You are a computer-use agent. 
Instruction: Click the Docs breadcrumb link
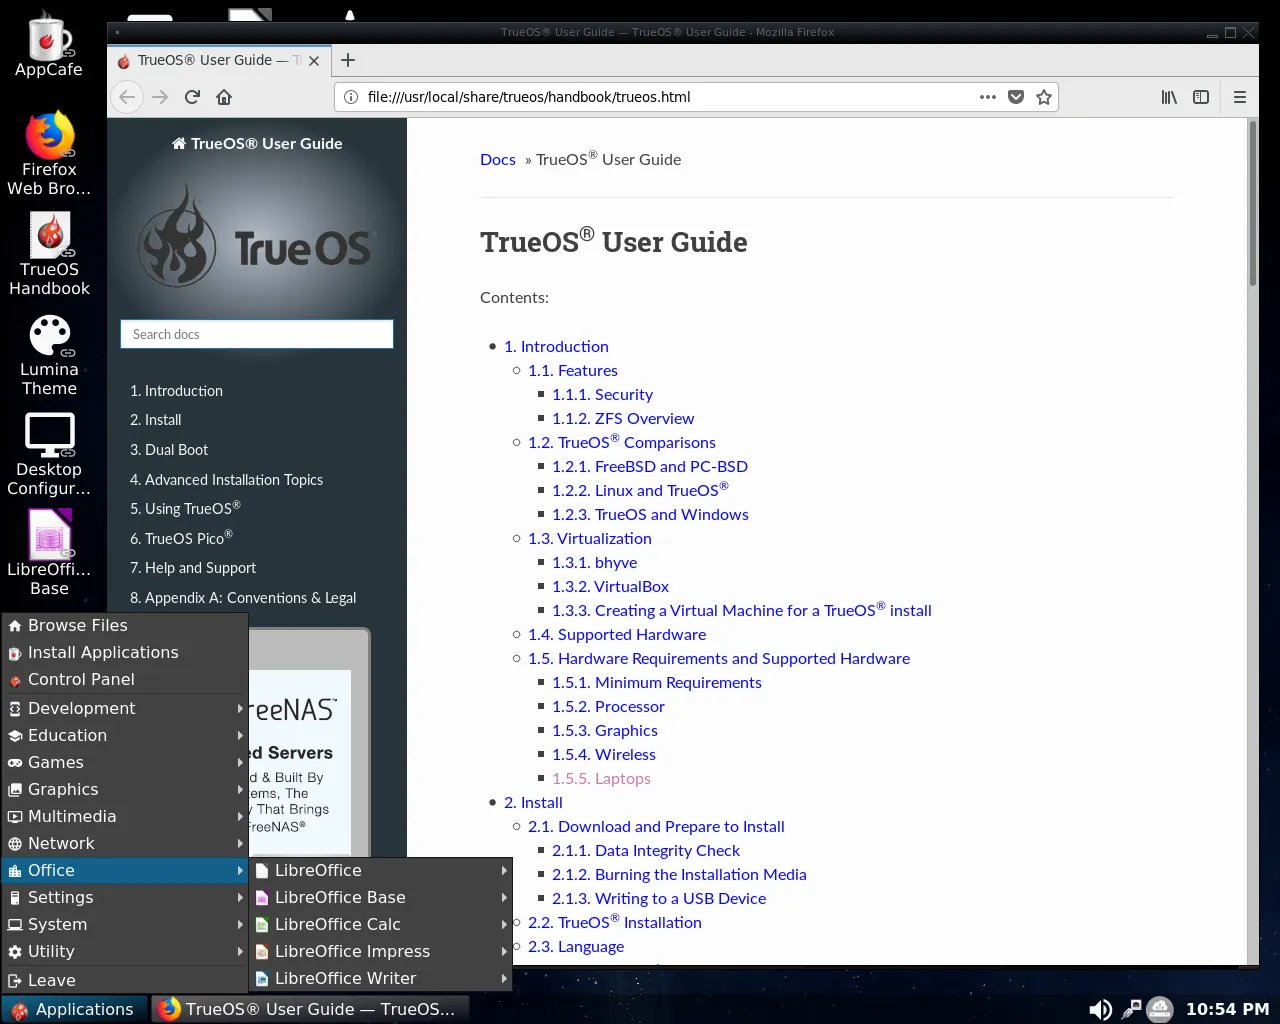pyautogui.click(x=498, y=159)
